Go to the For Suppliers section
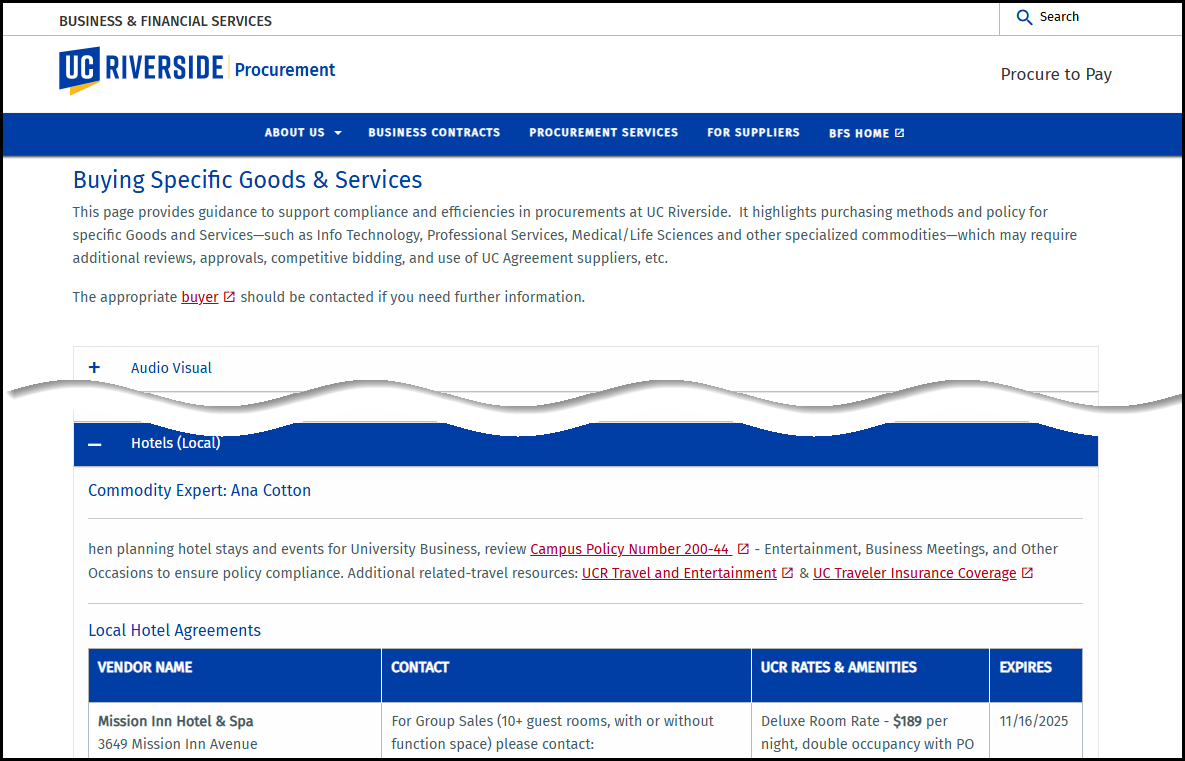This screenshot has width=1185, height=761. click(753, 132)
